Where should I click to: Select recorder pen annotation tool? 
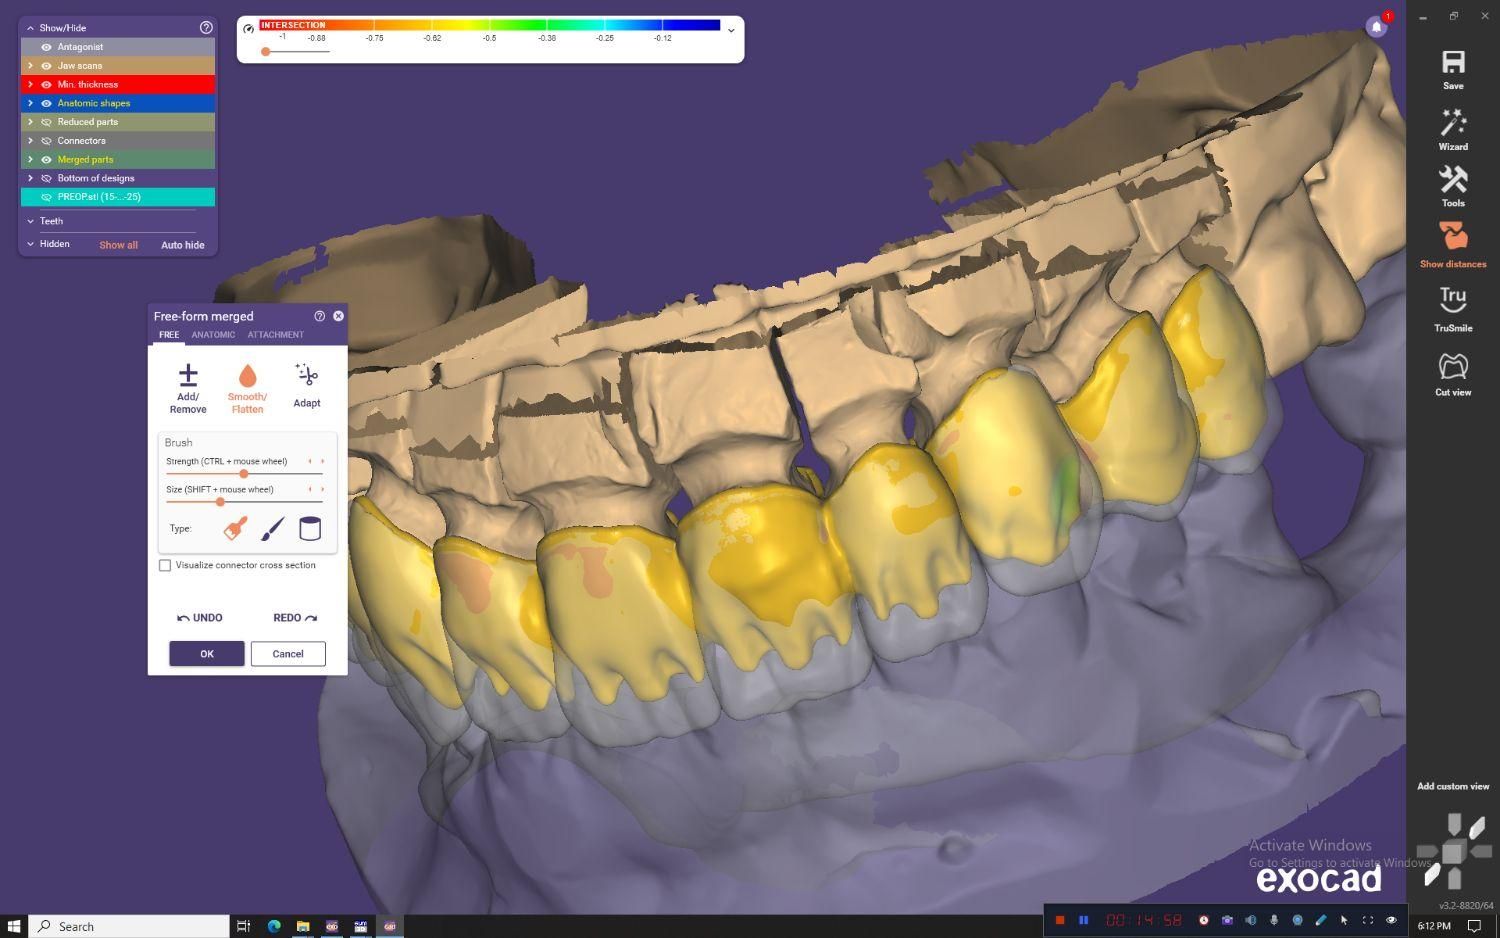point(1321,920)
